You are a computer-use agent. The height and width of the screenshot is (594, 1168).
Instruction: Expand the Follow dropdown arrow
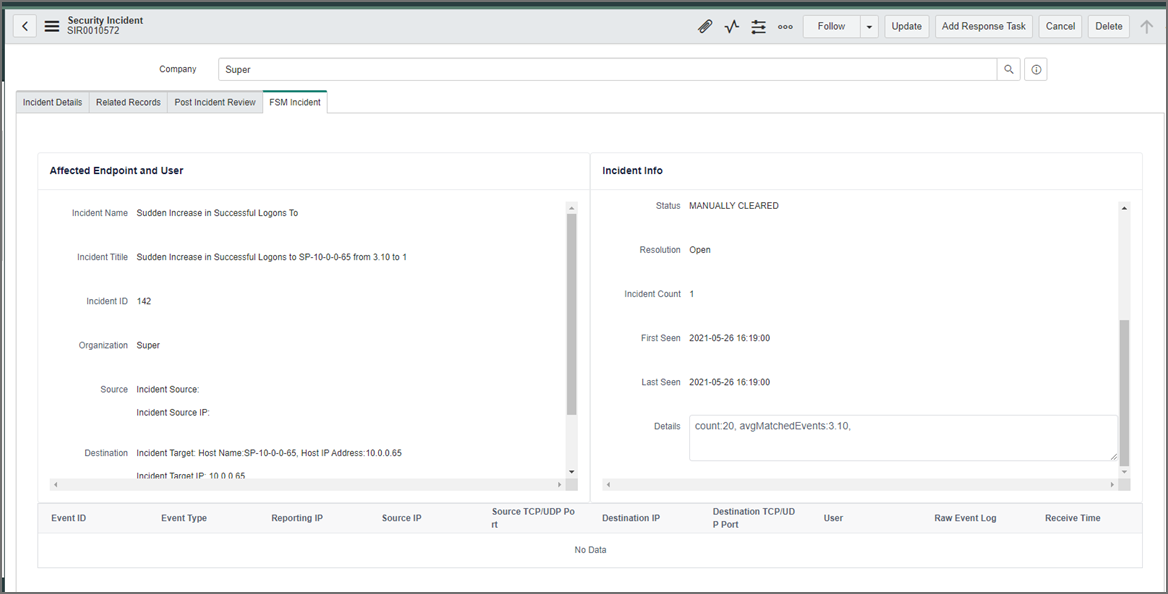[869, 26]
